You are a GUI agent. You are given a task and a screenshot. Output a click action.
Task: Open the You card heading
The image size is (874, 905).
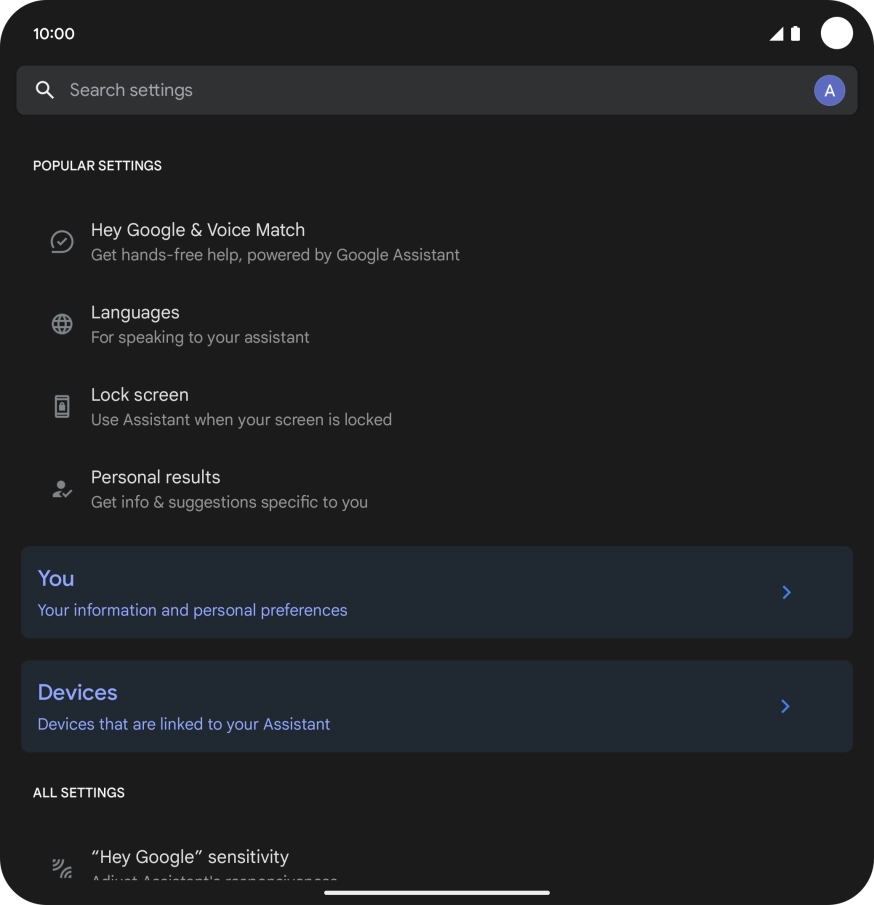click(56, 578)
